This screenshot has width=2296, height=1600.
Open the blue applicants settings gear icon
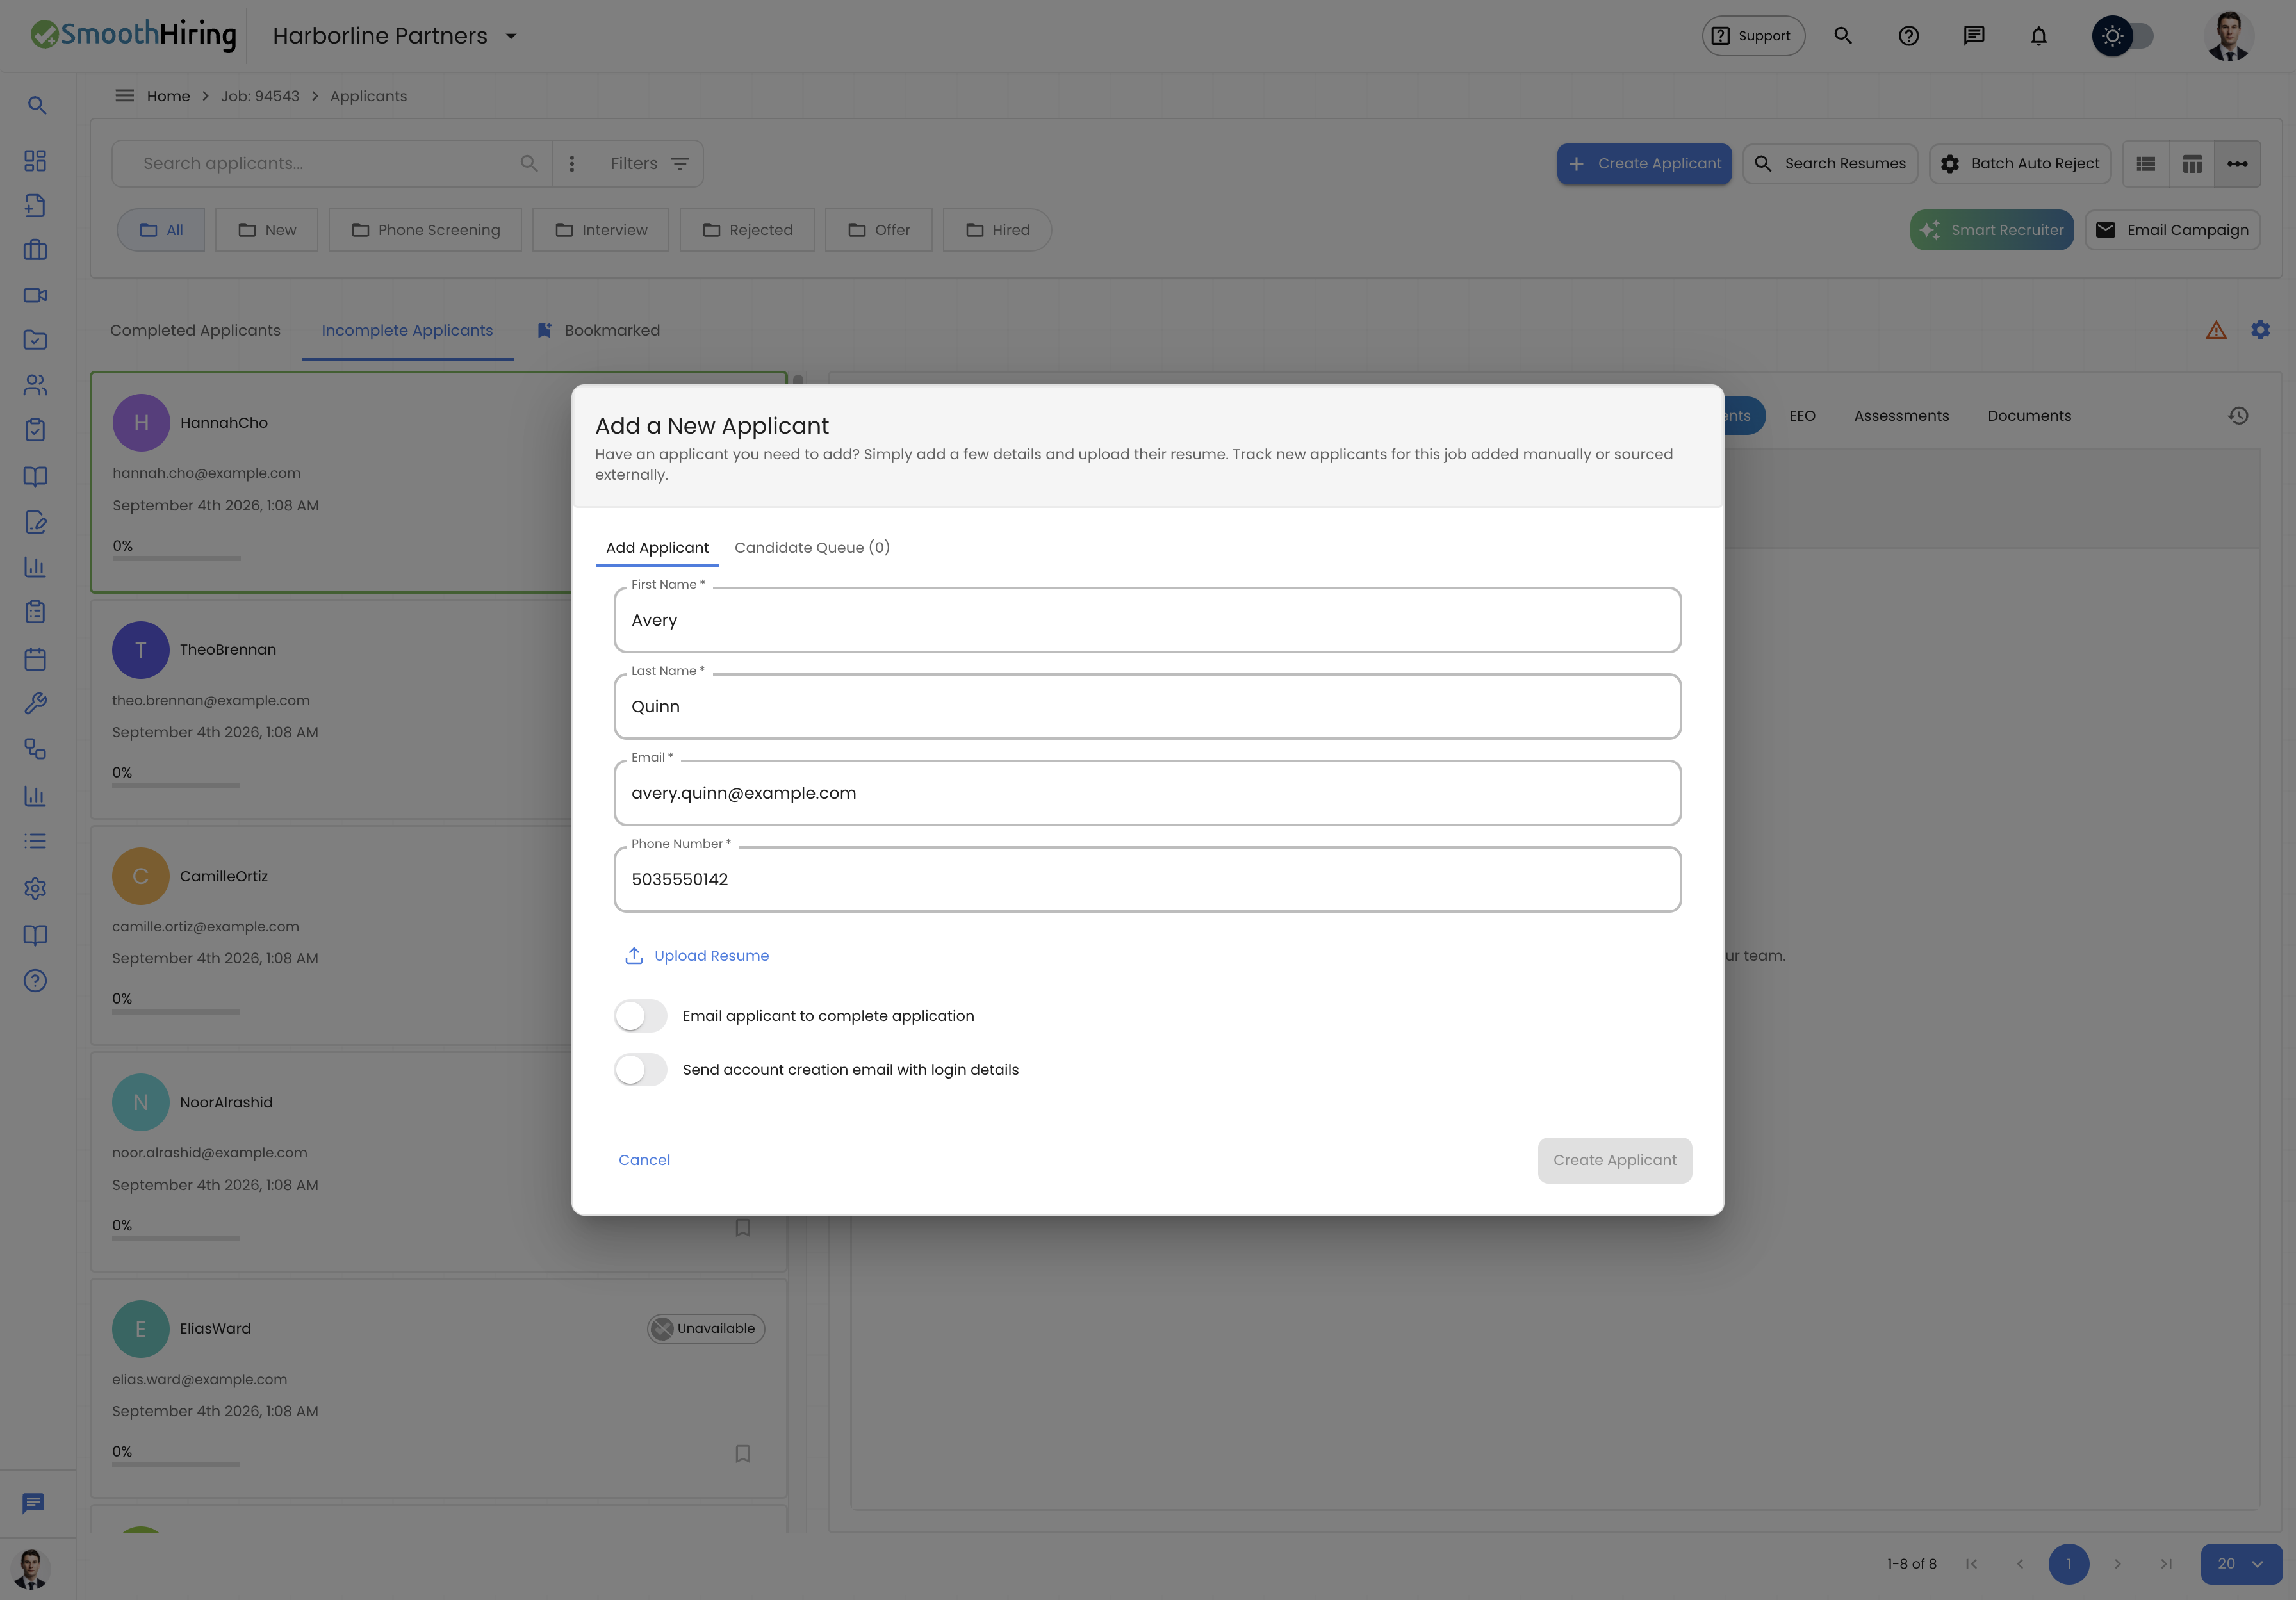pos(2260,330)
